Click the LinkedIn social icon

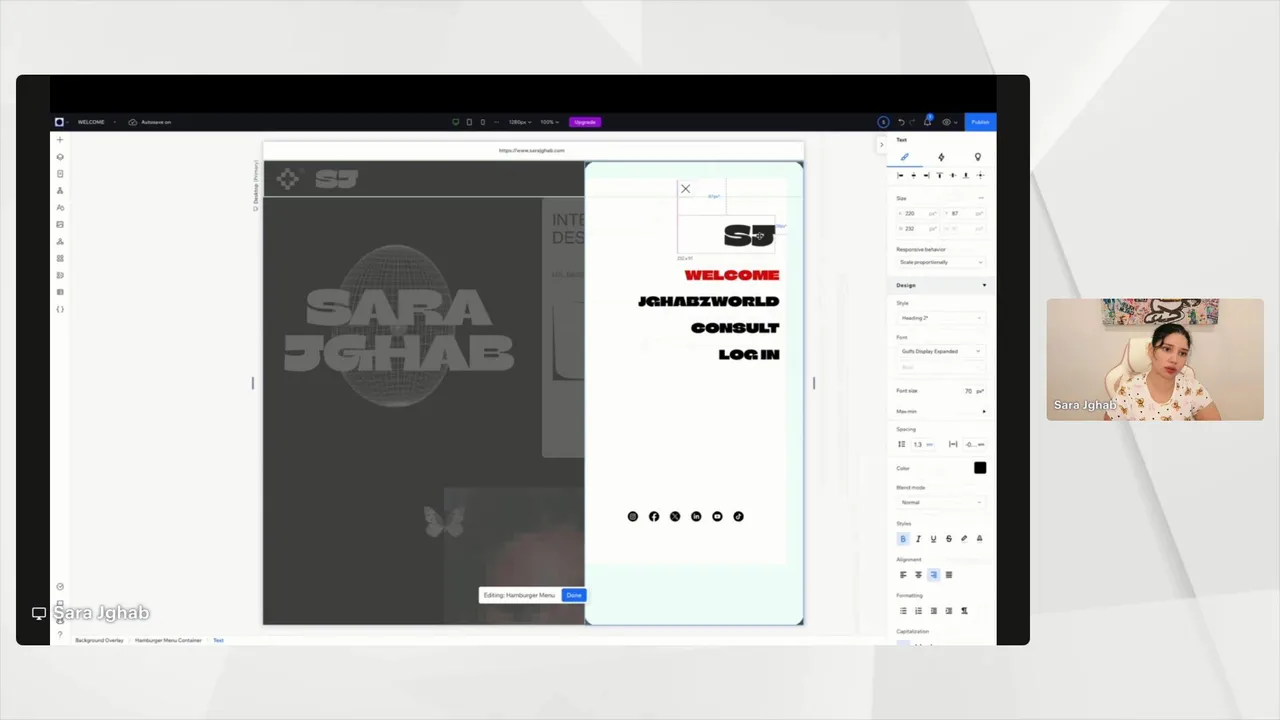pos(696,517)
